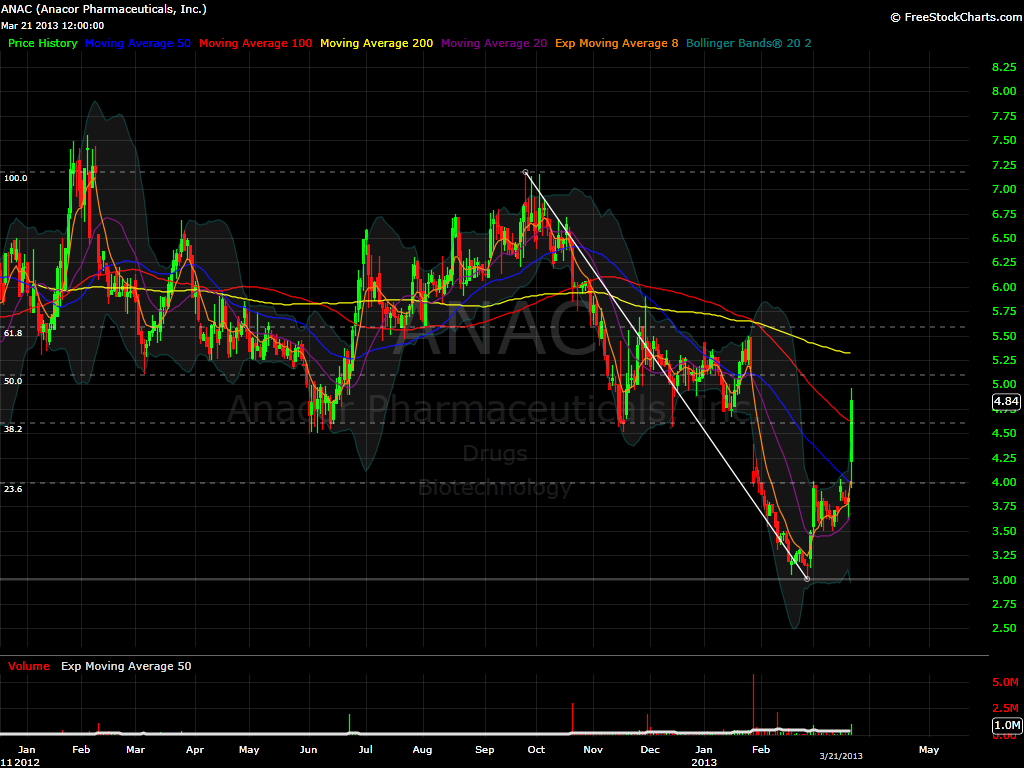
Task: Select the Moving Average 200 legend label
Action: click(376, 43)
